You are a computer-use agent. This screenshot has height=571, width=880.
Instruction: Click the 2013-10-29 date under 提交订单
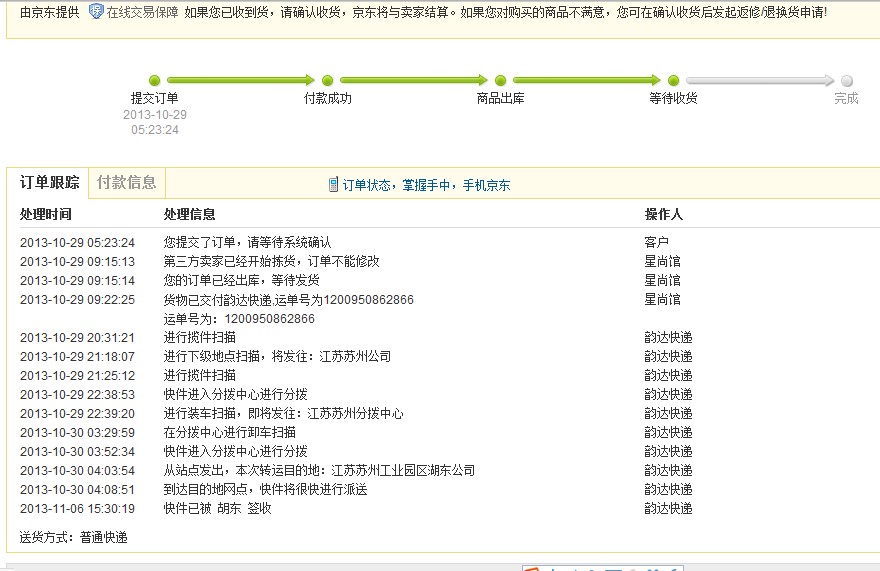(x=155, y=115)
